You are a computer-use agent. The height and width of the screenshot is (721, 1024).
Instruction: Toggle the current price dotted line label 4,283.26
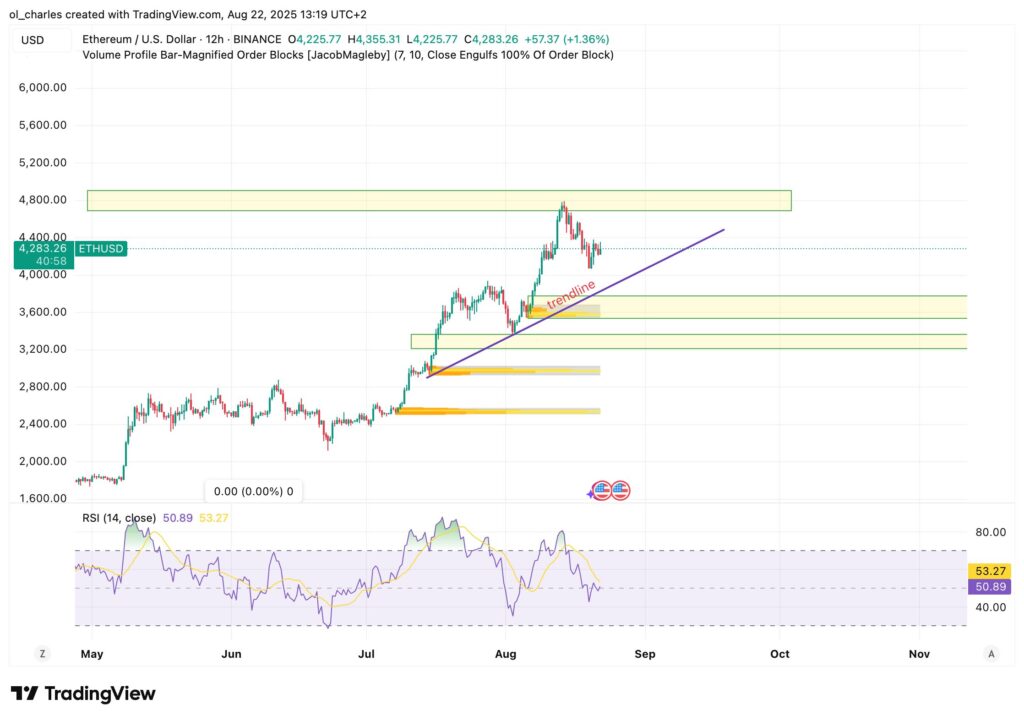42,249
